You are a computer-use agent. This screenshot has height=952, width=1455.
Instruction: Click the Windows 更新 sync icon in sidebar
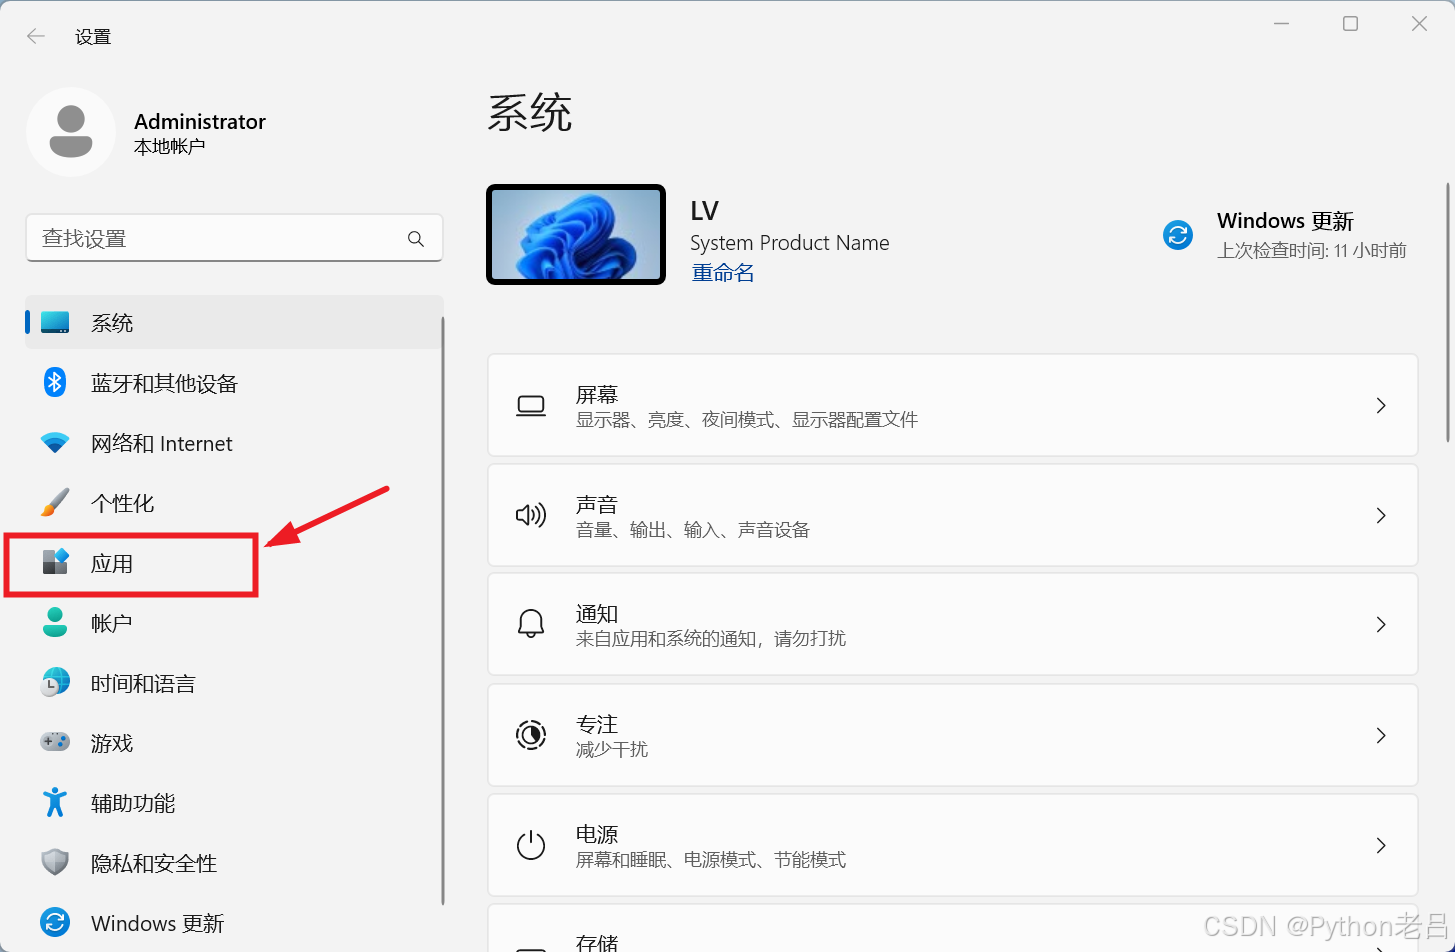click(55, 922)
